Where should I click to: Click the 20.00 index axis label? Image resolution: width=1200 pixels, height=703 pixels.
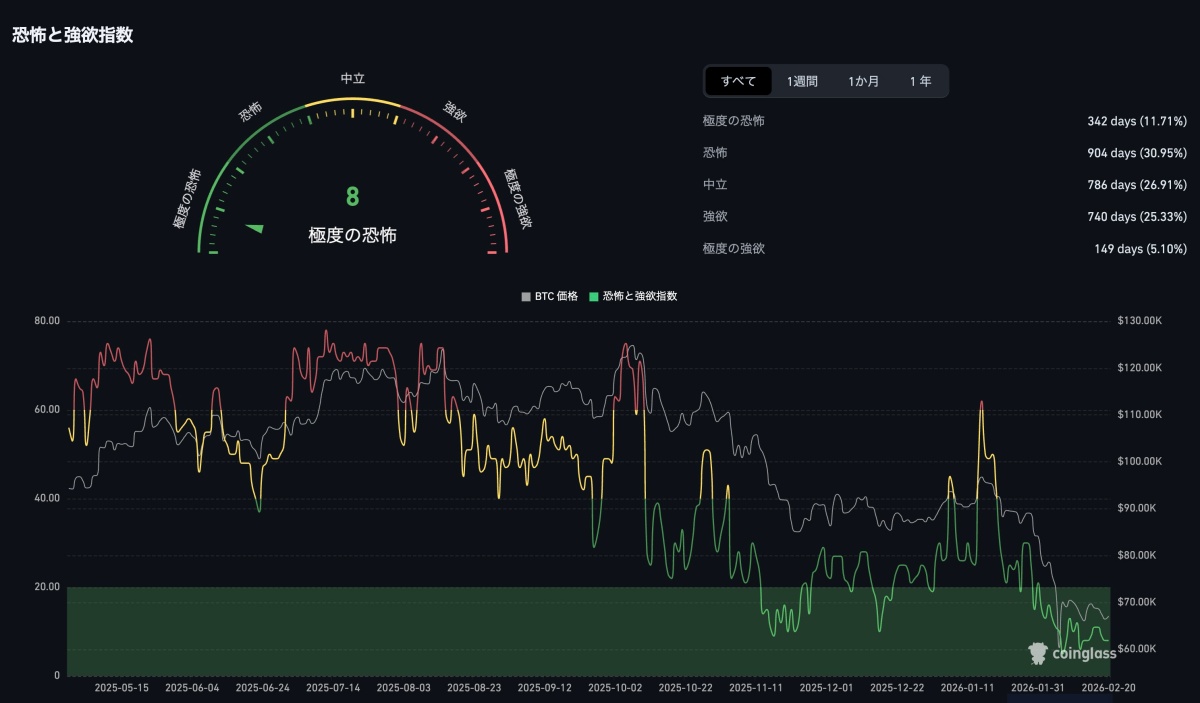click(x=47, y=587)
